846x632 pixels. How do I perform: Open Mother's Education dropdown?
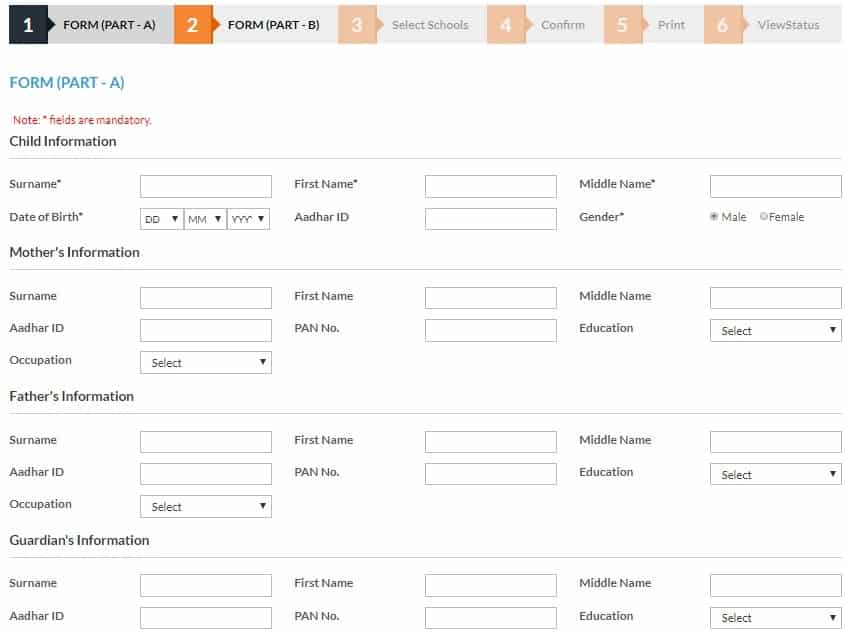pyautogui.click(x=775, y=330)
